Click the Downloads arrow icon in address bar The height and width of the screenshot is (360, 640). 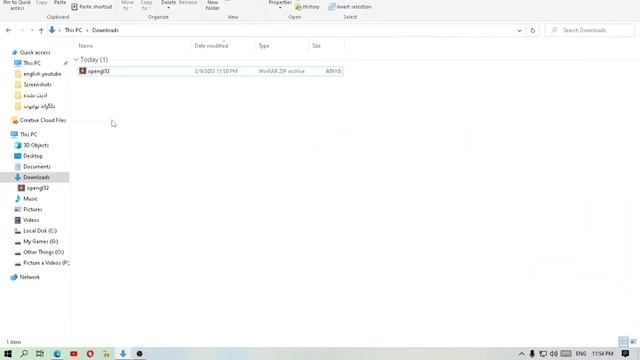[52, 30]
